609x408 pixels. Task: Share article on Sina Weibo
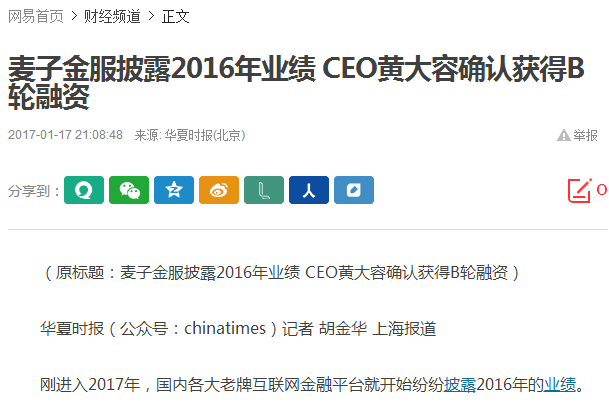219,190
